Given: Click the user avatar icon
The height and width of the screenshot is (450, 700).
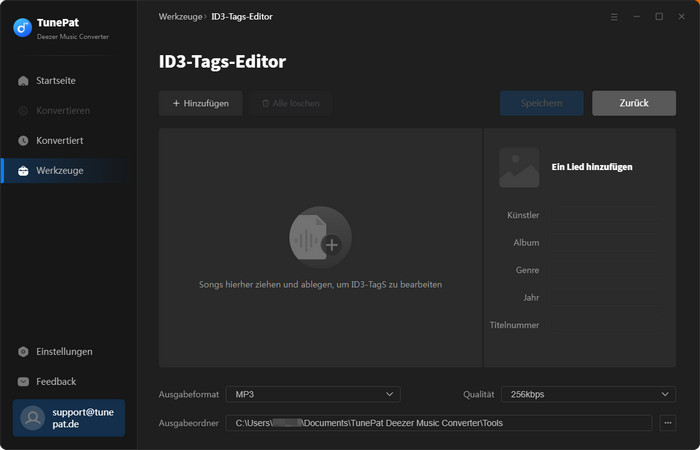Looking at the screenshot, I should (33, 418).
